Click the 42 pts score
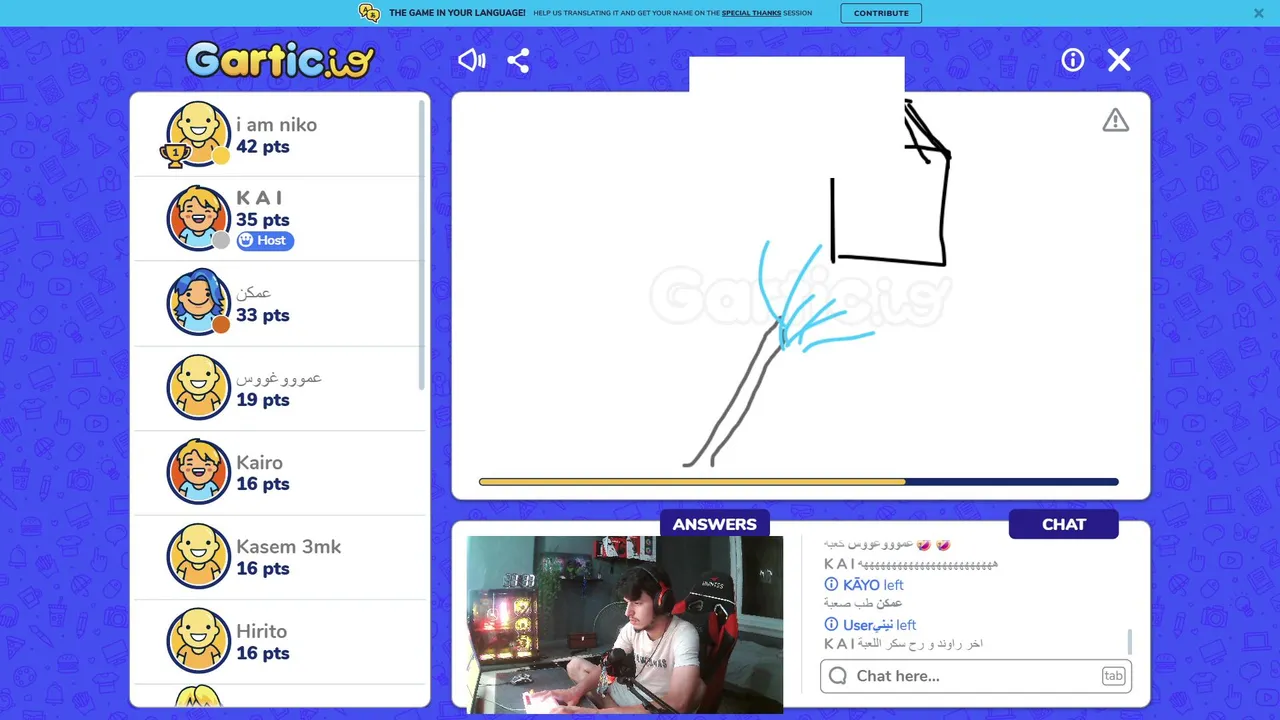Screen dimensions: 1280x720 coord(262,146)
